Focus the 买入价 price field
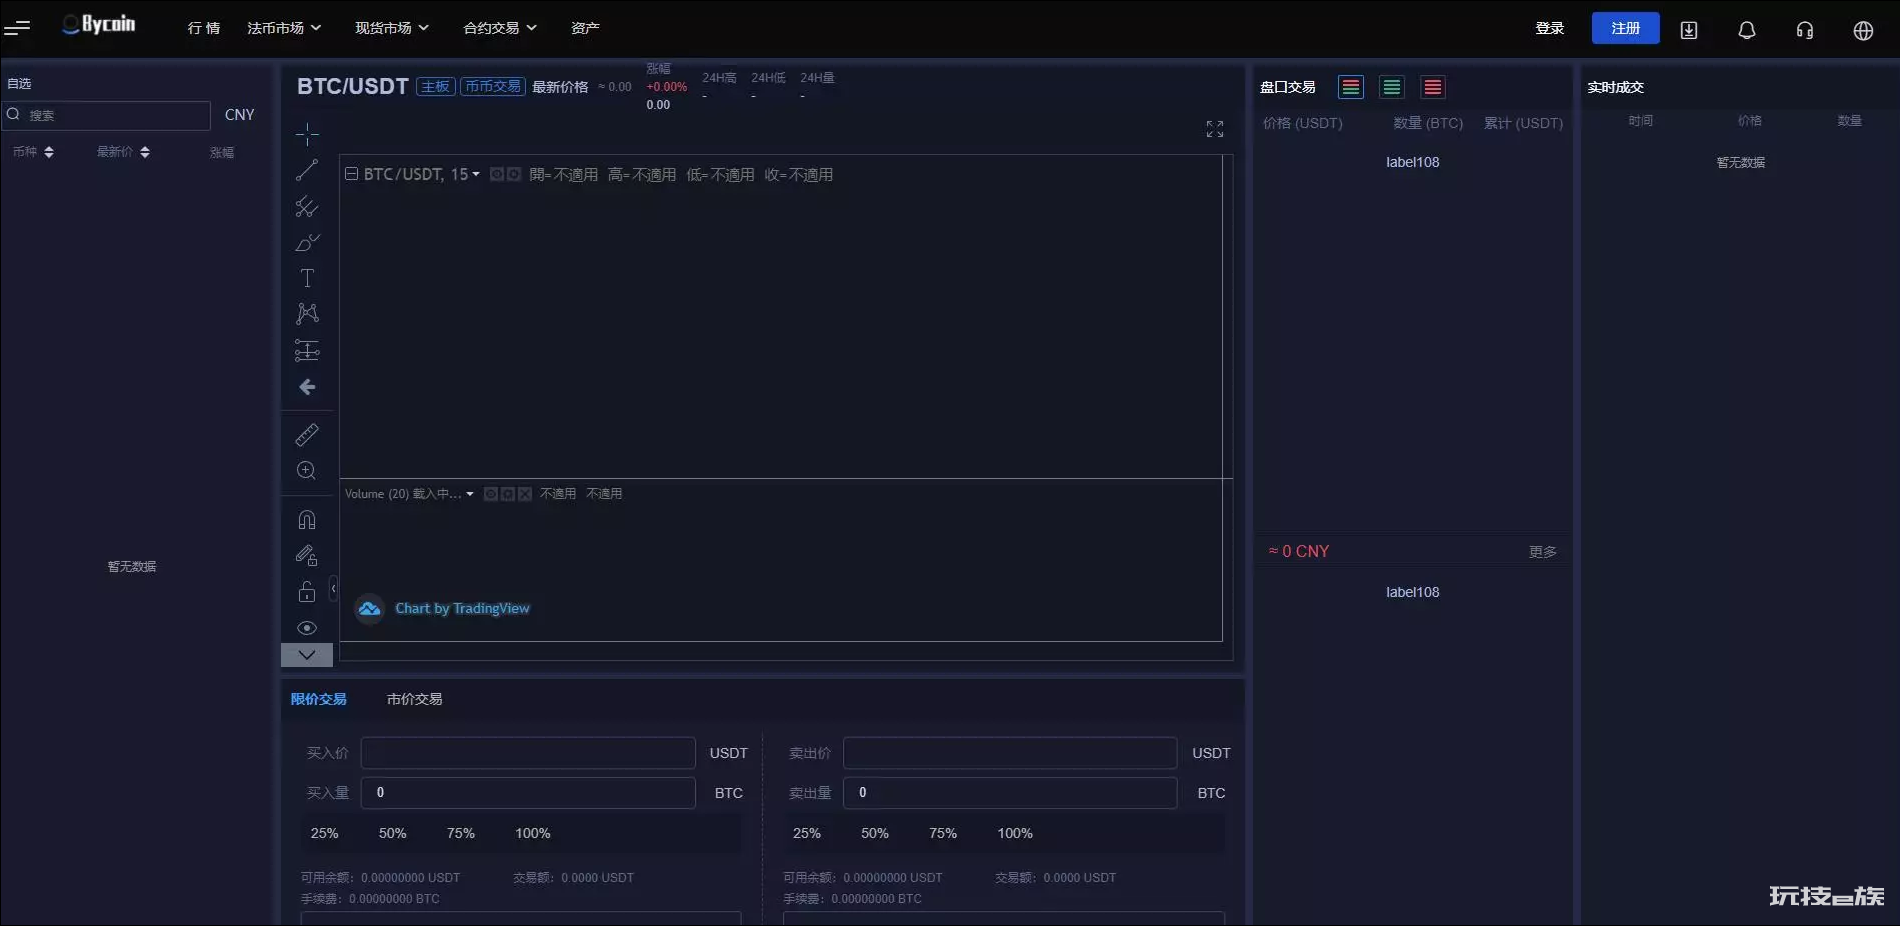The image size is (1900, 926). [x=528, y=753]
